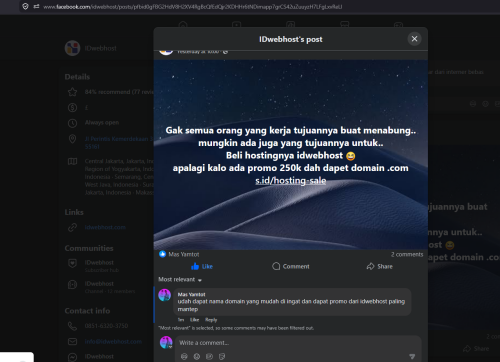Open Mas Yamtot's avatar on the comment
The width and height of the screenshot is (500, 362).
click(x=165, y=295)
